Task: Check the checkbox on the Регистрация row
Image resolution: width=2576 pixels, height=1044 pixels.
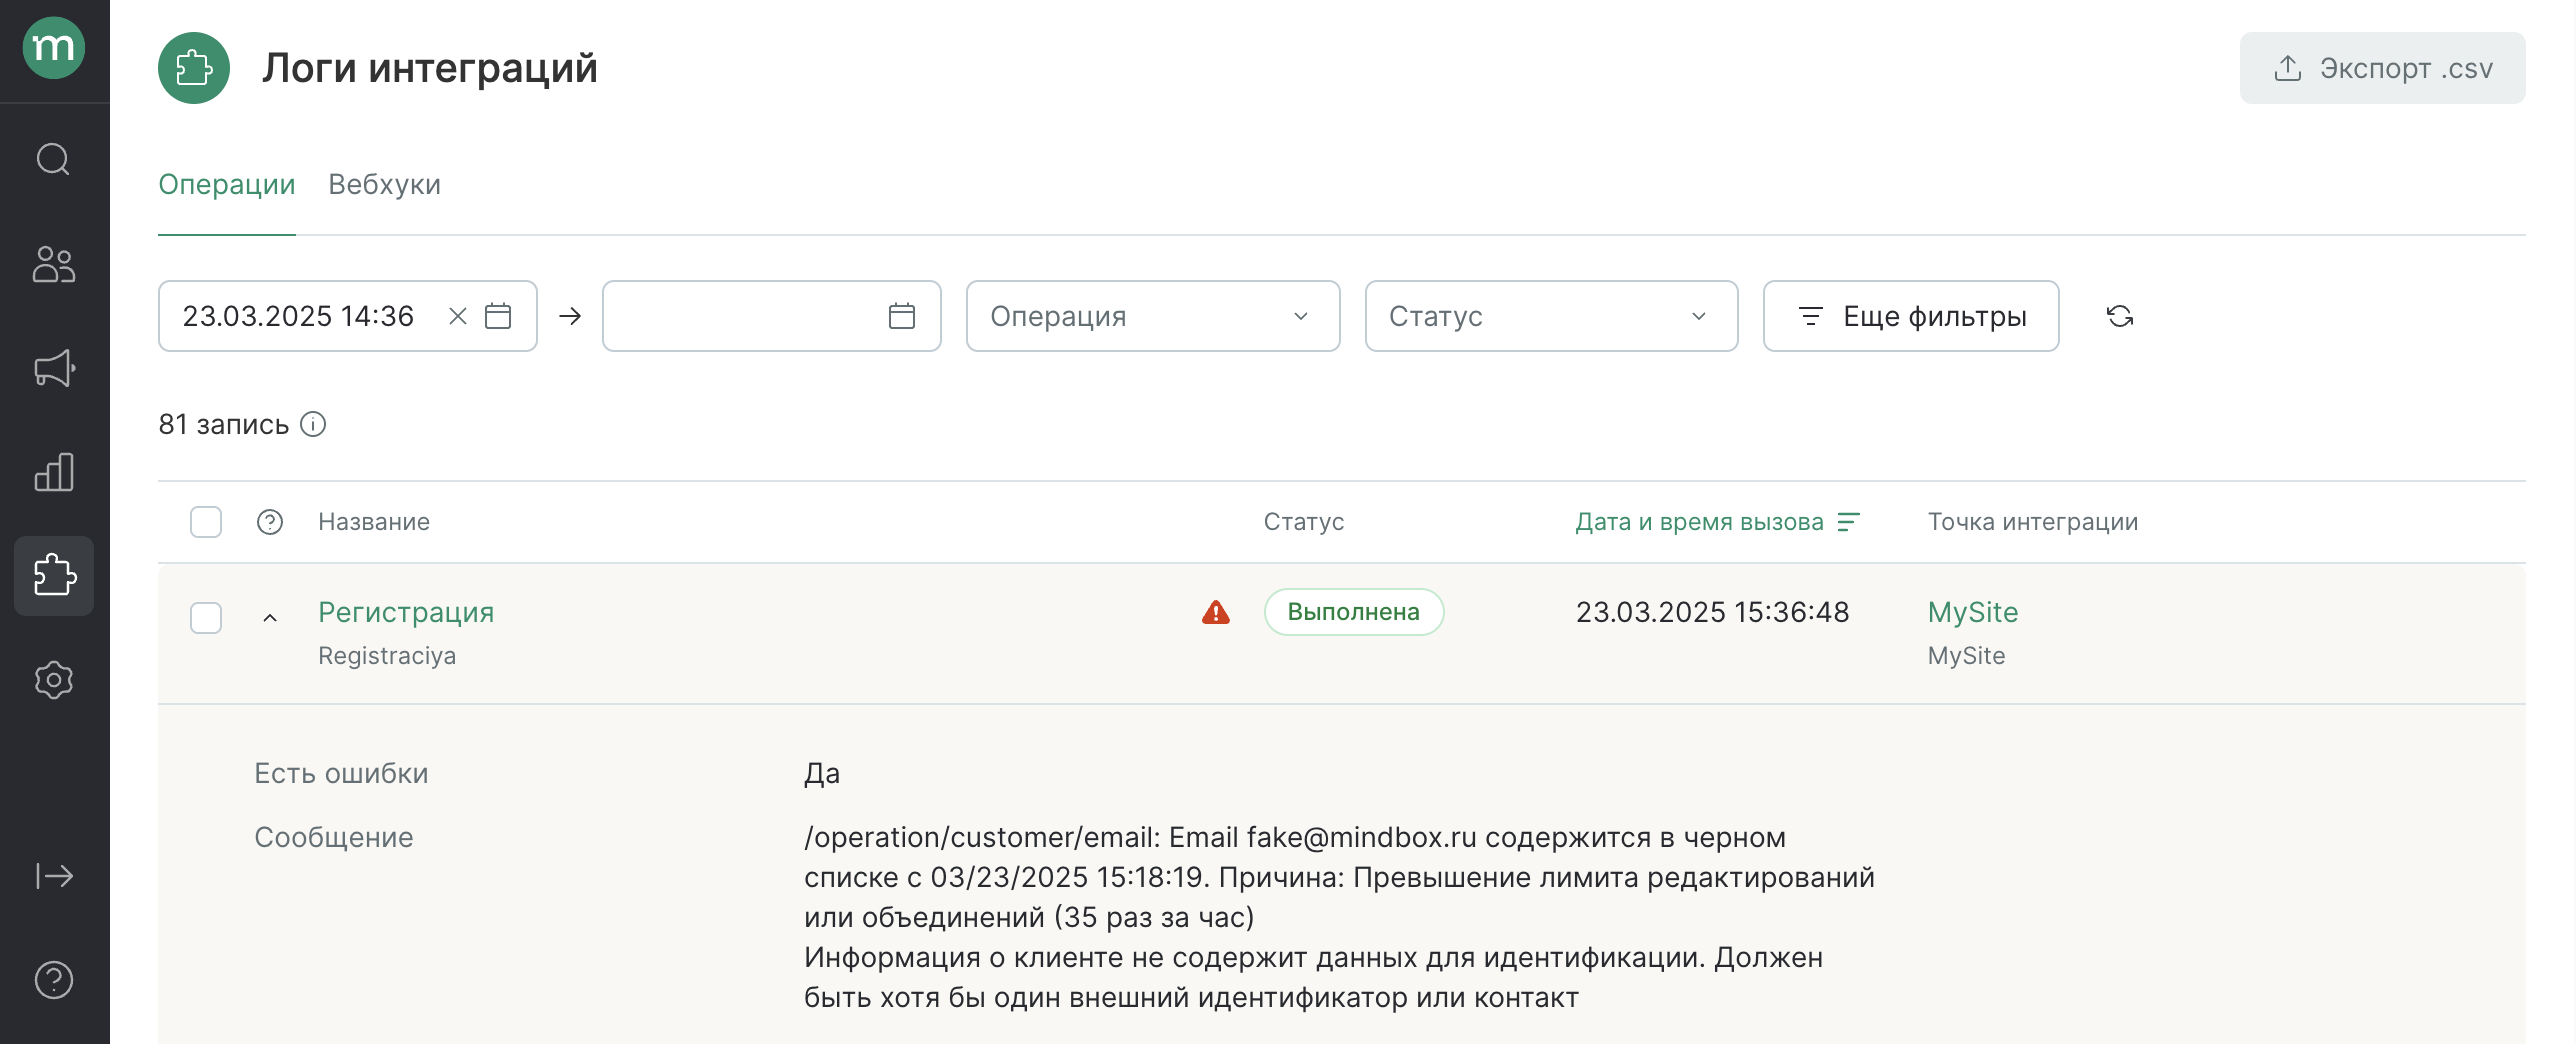Action: tap(205, 618)
